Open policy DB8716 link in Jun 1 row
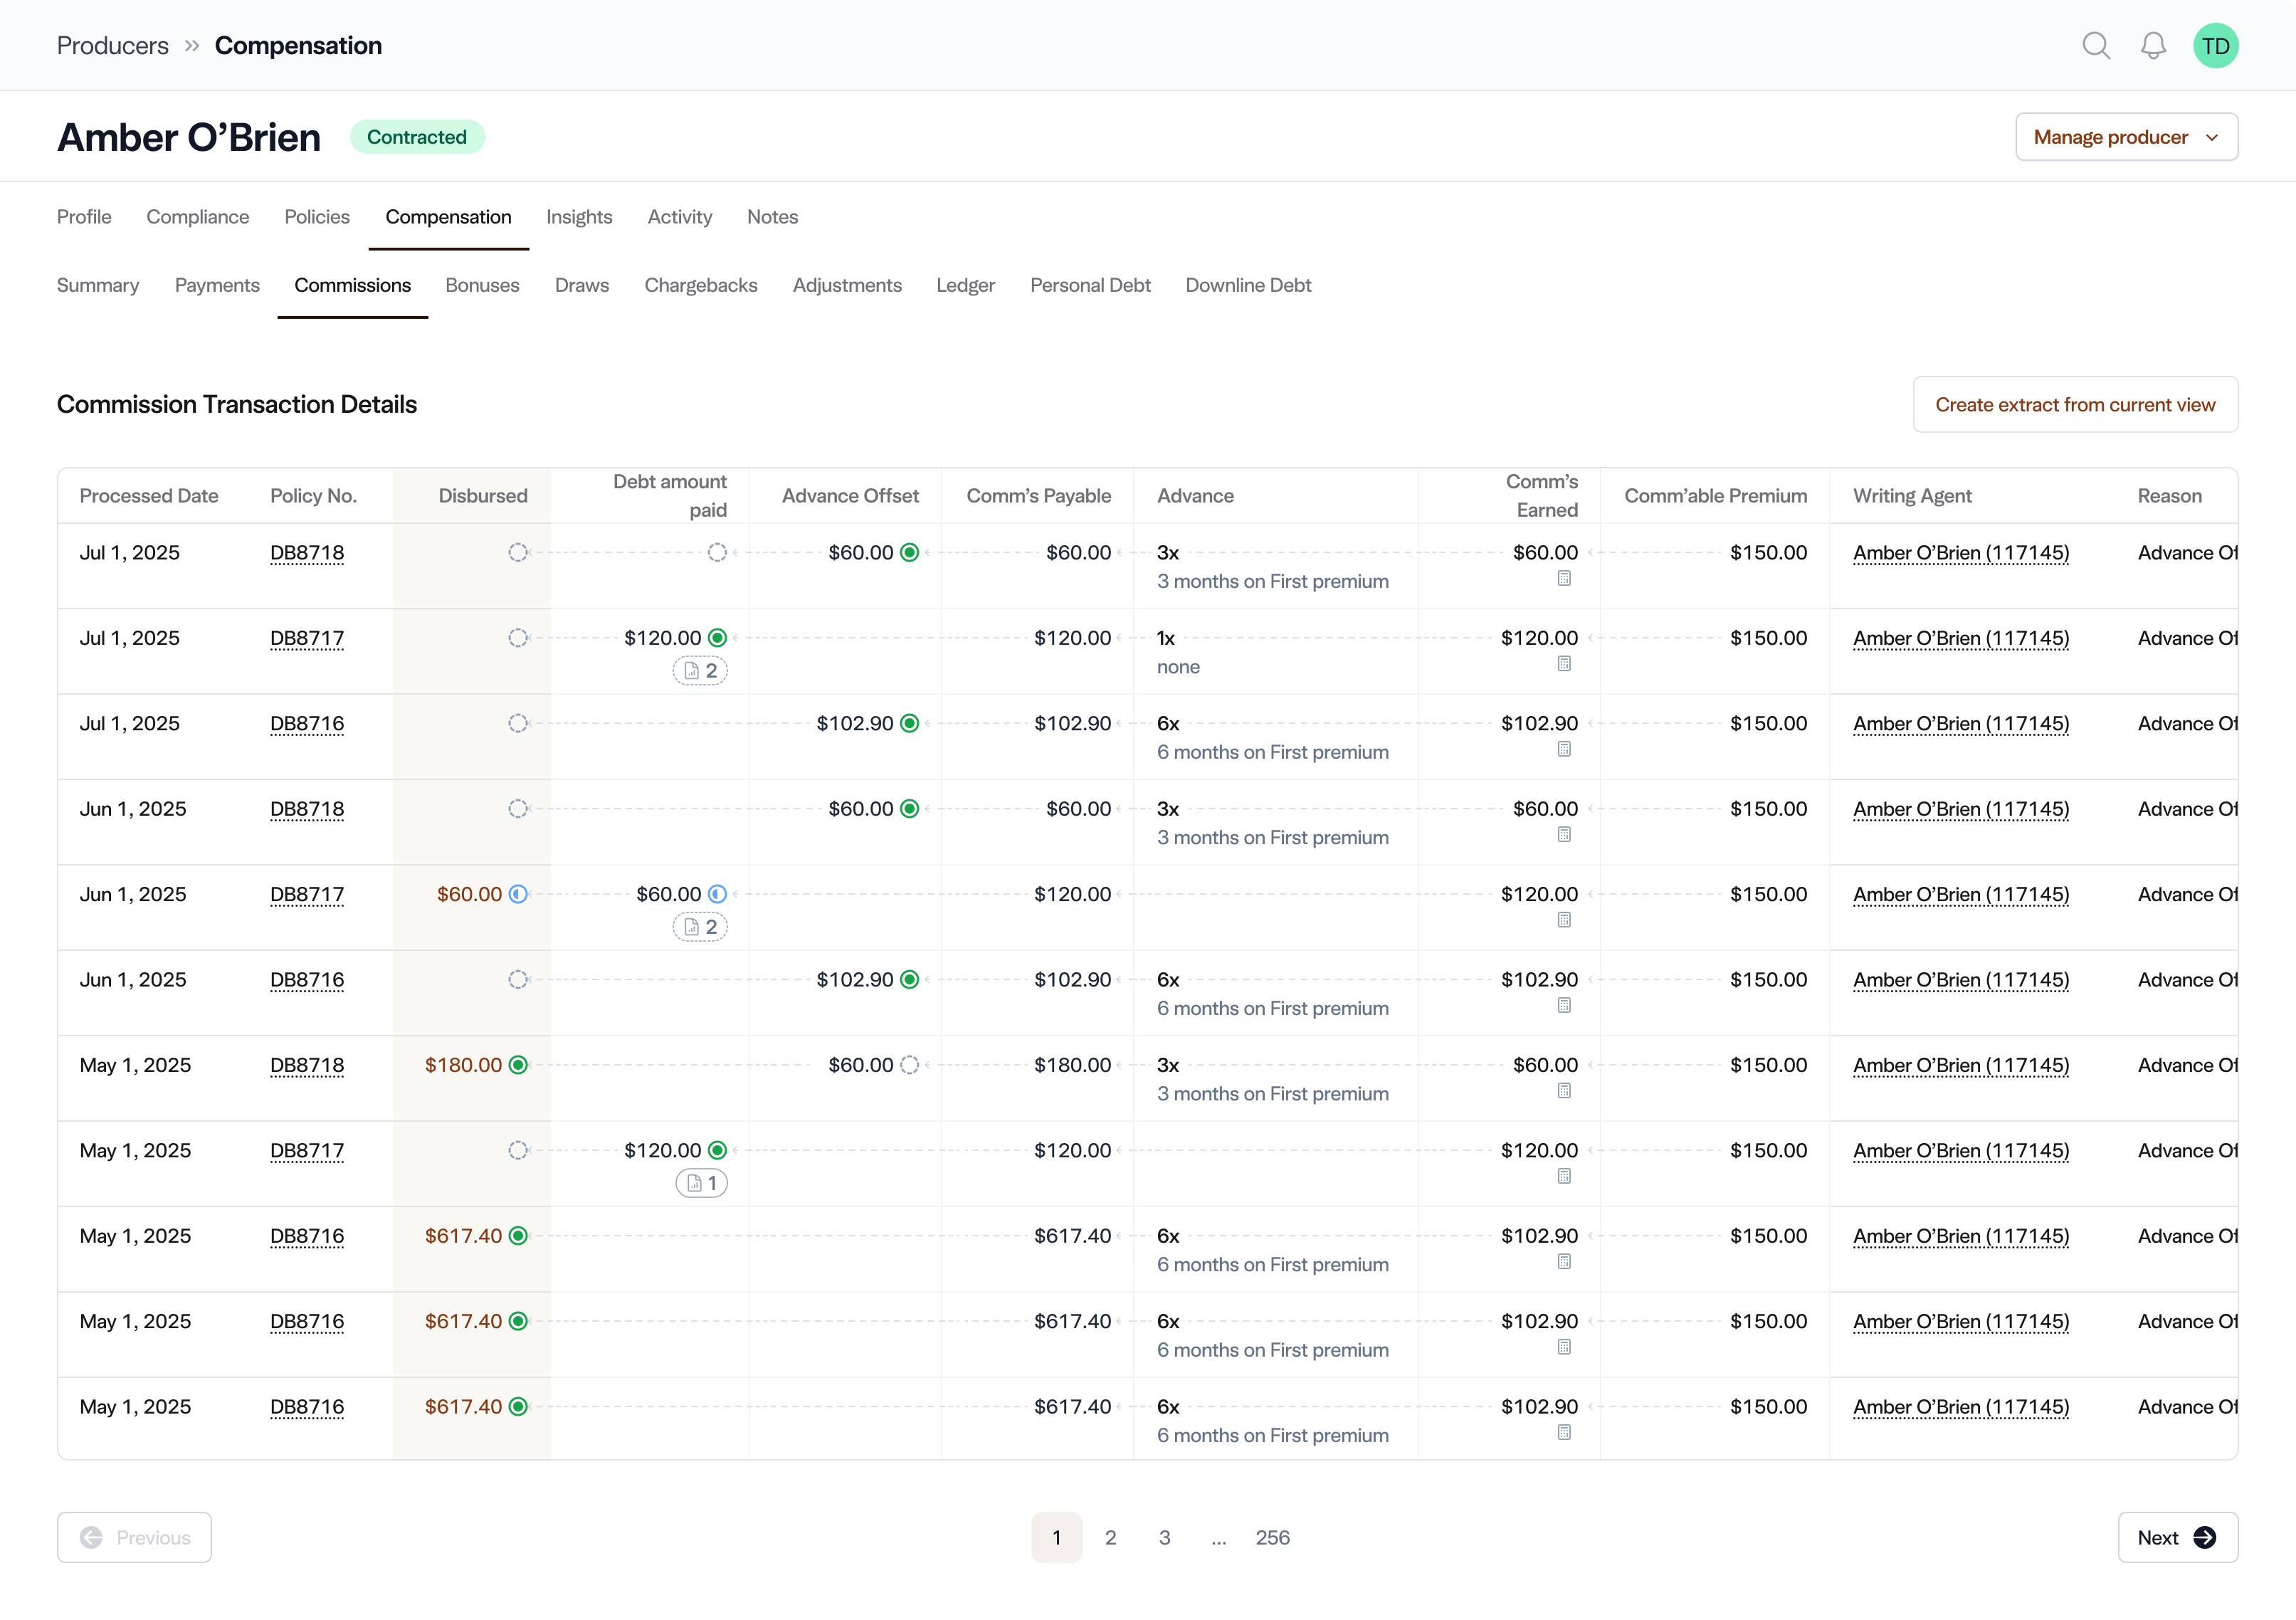 [307, 980]
